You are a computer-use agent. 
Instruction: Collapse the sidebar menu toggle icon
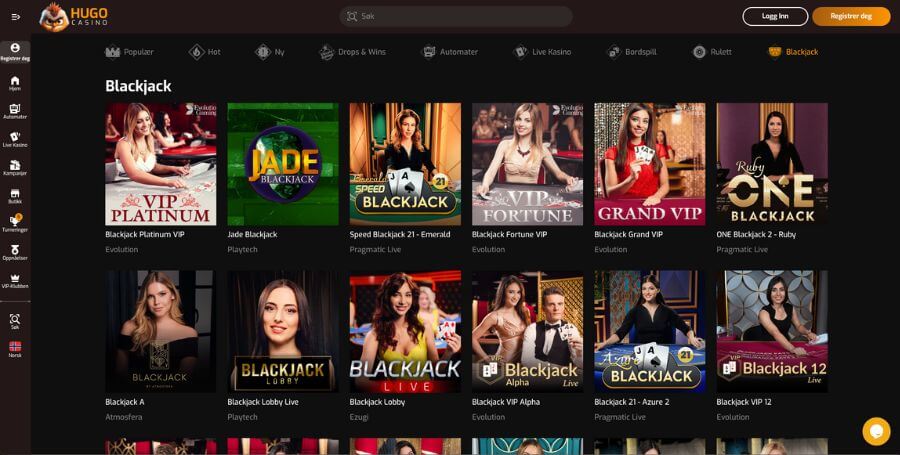15,17
